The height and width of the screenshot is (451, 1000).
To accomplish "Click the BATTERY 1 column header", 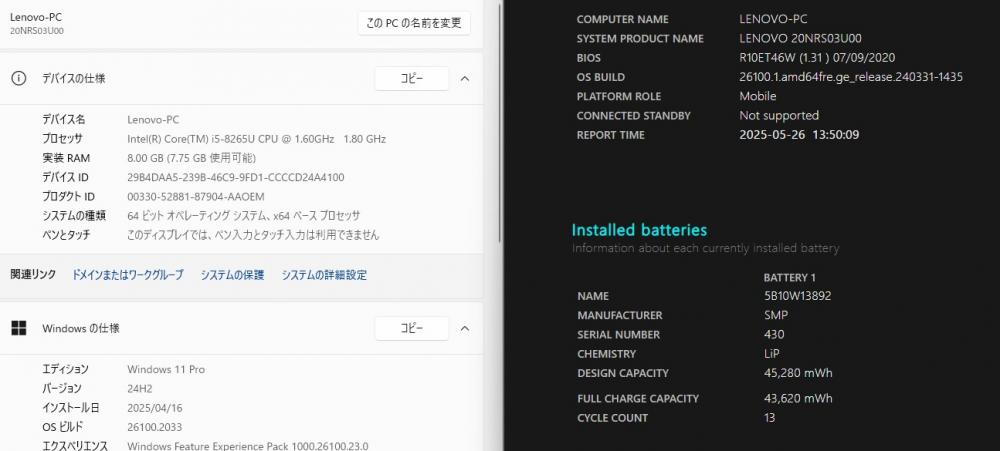I will tap(790, 277).
